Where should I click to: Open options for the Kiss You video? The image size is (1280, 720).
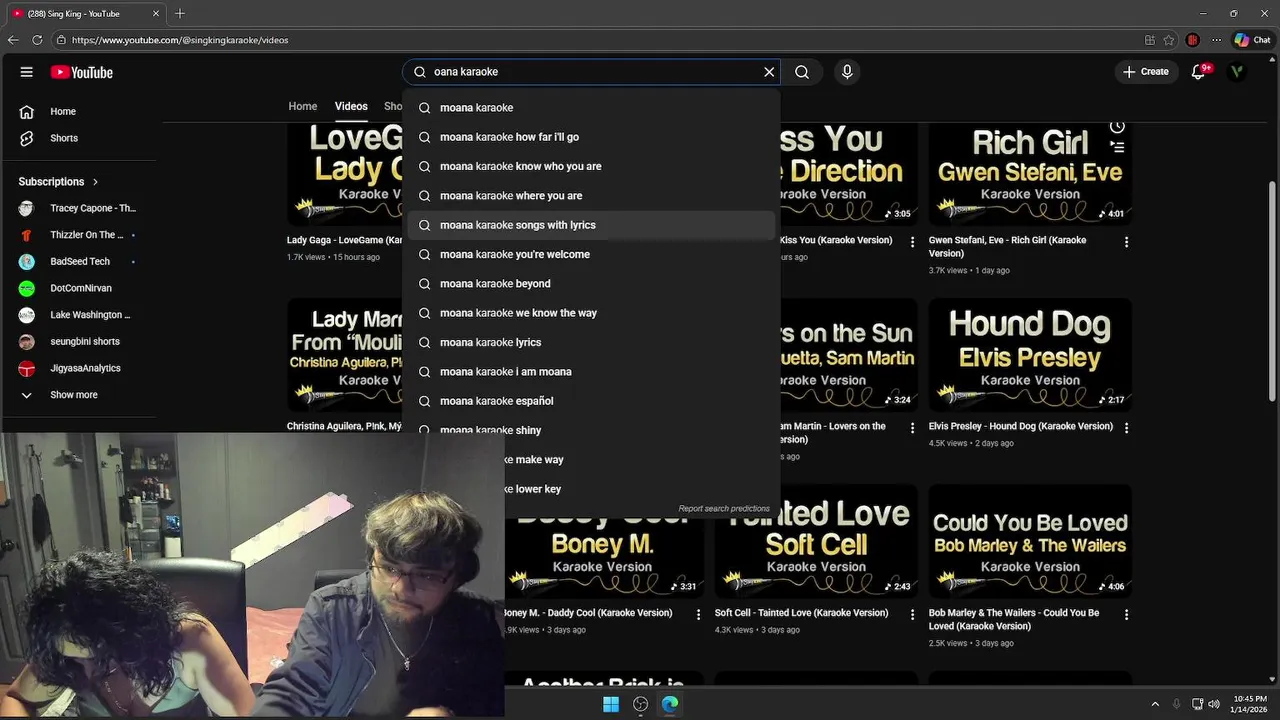(x=912, y=242)
